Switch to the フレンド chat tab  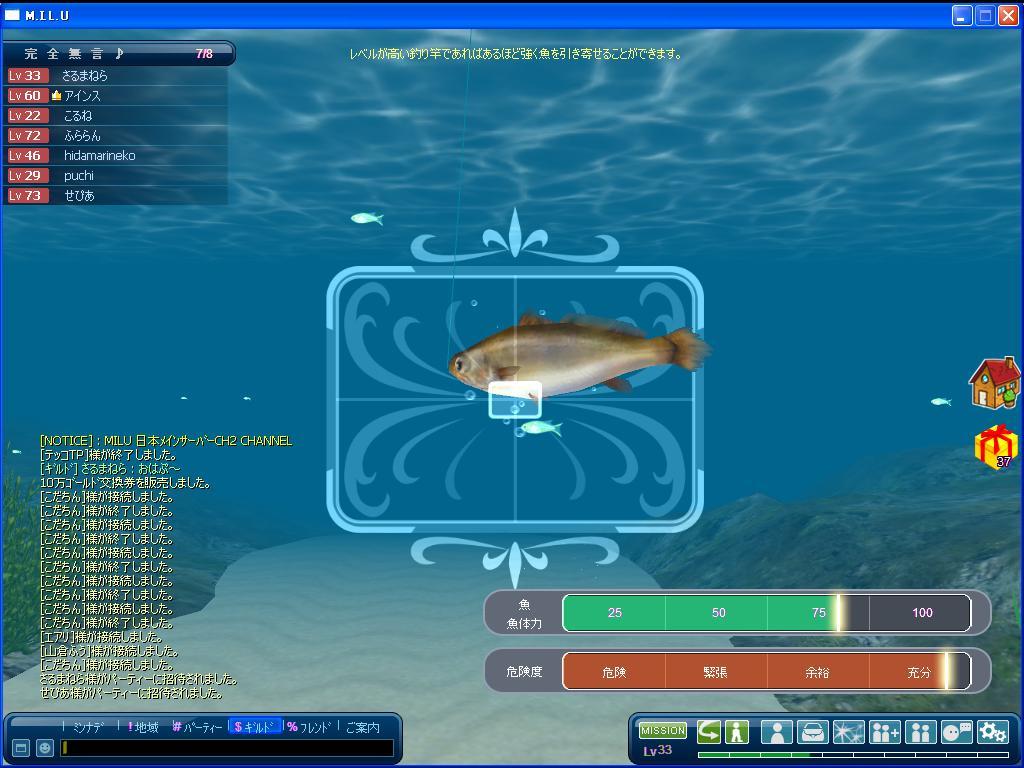[310, 727]
